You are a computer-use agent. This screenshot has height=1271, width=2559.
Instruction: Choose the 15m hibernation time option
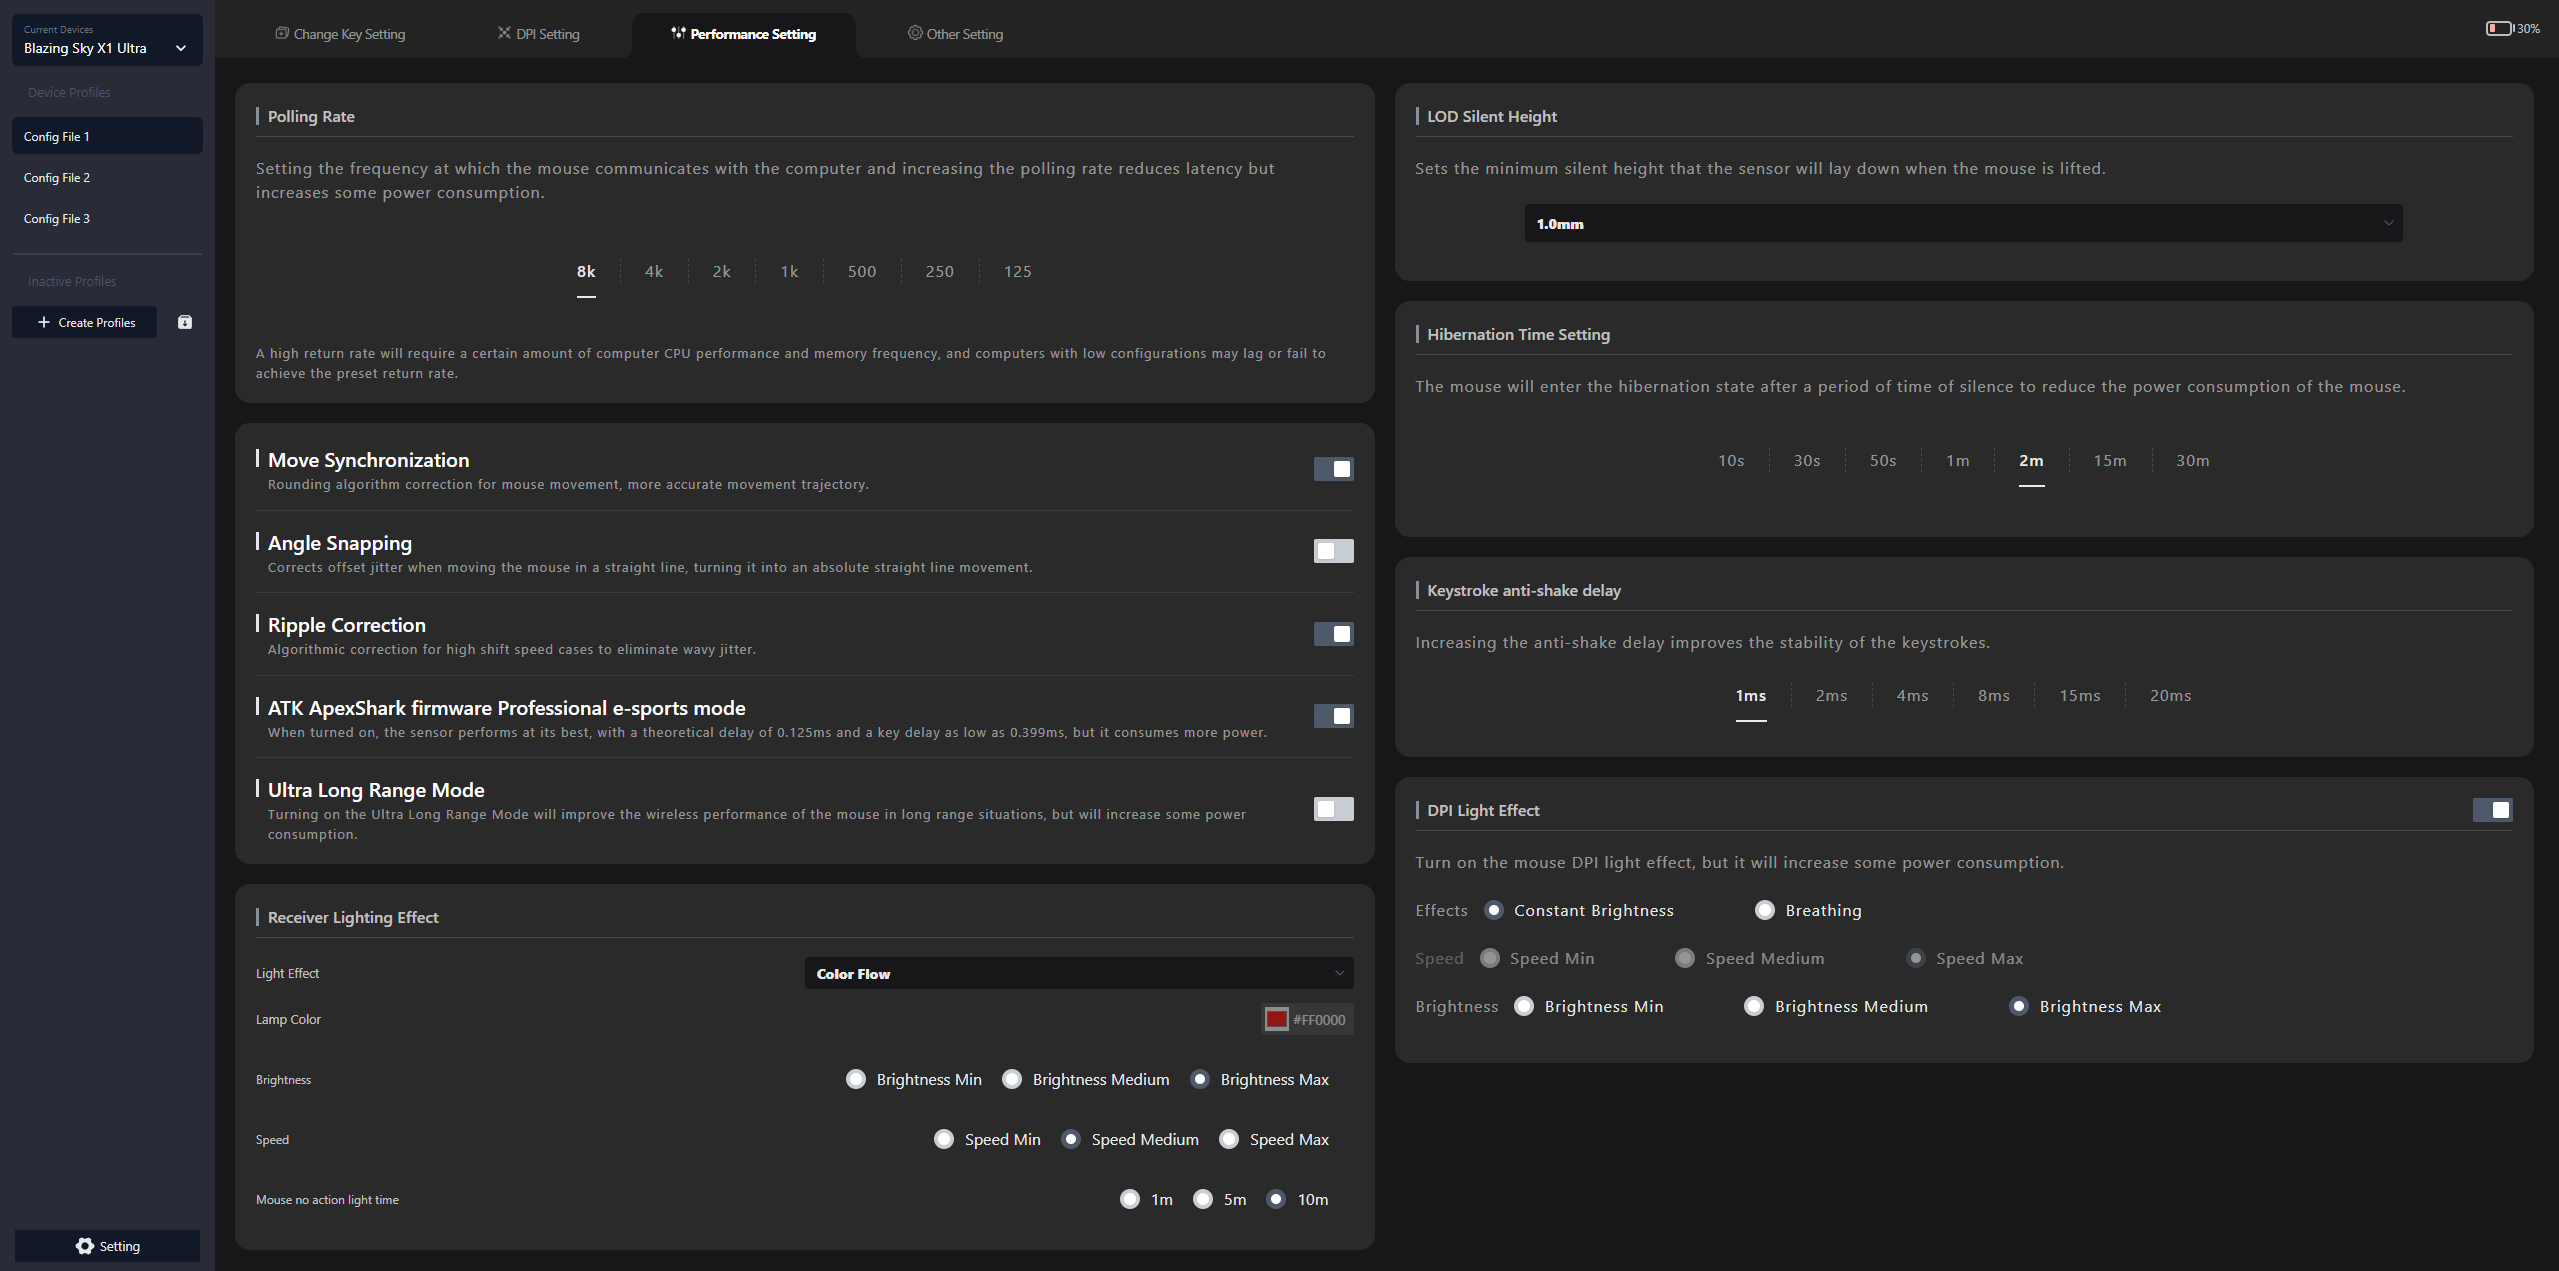point(2109,460)
